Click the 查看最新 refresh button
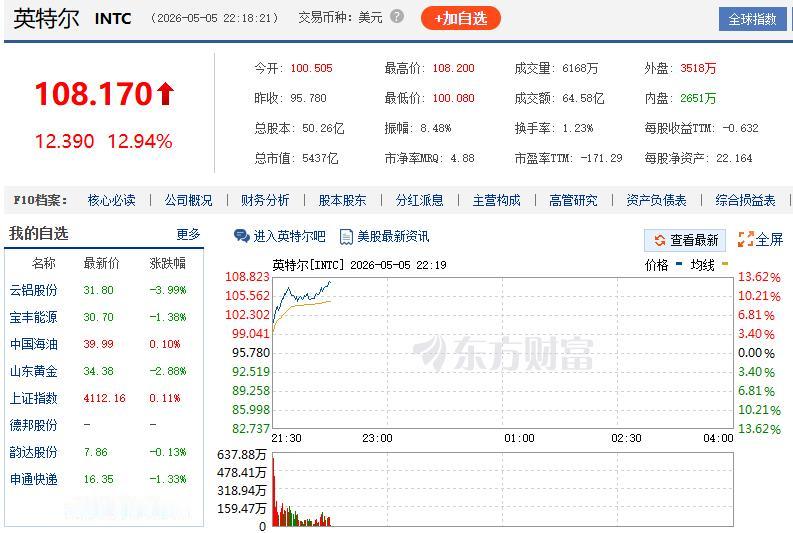 click(x=685, y=240)
